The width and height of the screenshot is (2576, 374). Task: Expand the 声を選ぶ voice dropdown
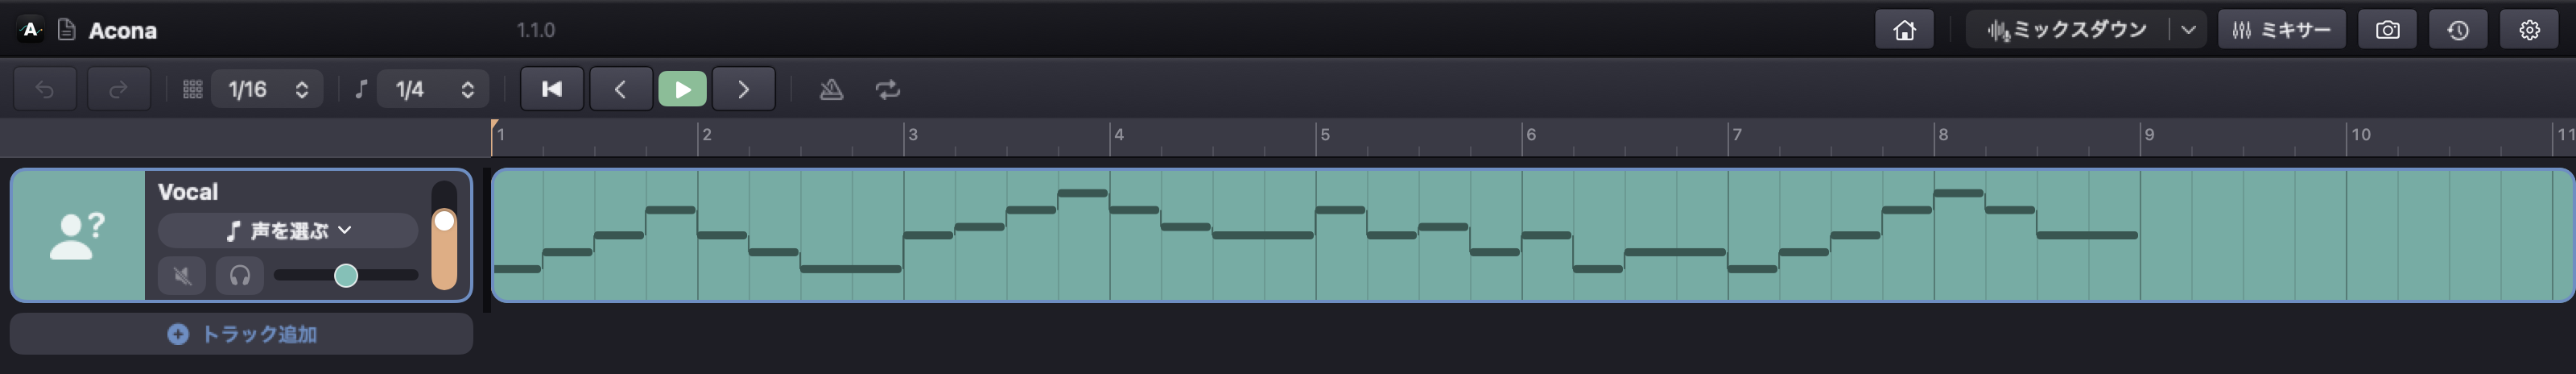tap(288, 230)
